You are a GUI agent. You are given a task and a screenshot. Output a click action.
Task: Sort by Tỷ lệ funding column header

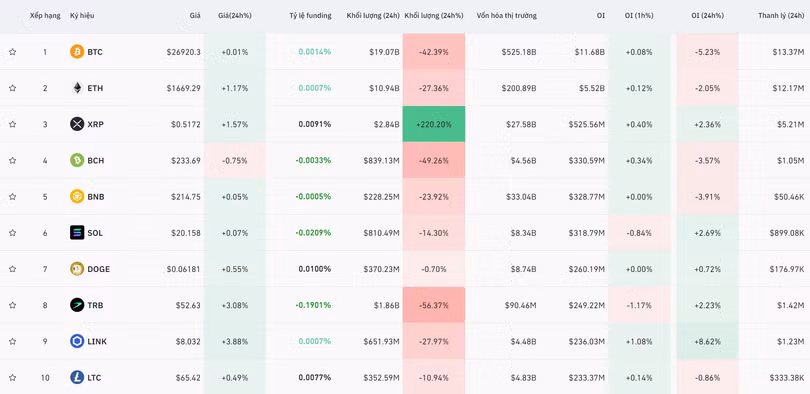click(x=310, y=15)
